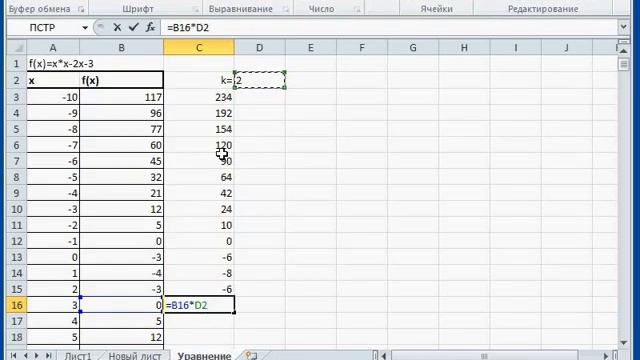
Task: Go to next sheet navigation arrow
Action: pos(37,356)
